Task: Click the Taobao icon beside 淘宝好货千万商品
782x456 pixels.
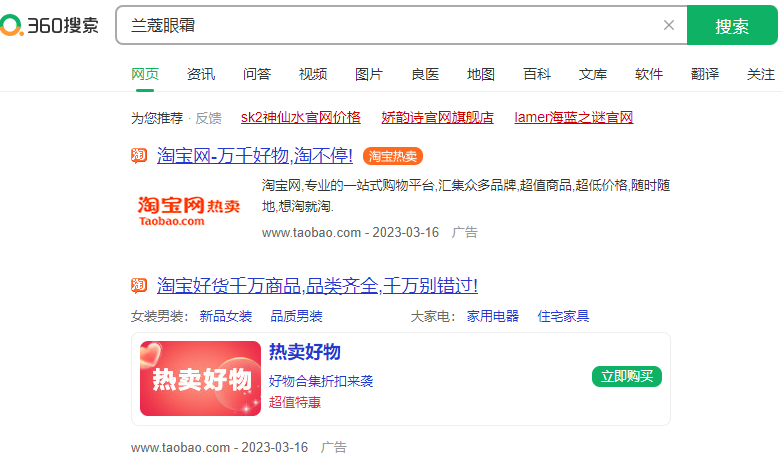Action: point(139,285)
